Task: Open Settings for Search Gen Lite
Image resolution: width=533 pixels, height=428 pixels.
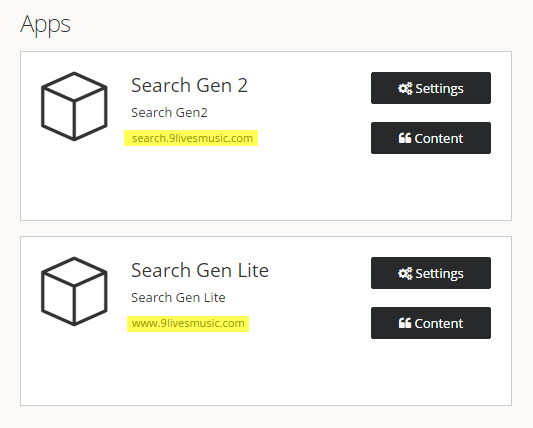Action: pos(431,273)
